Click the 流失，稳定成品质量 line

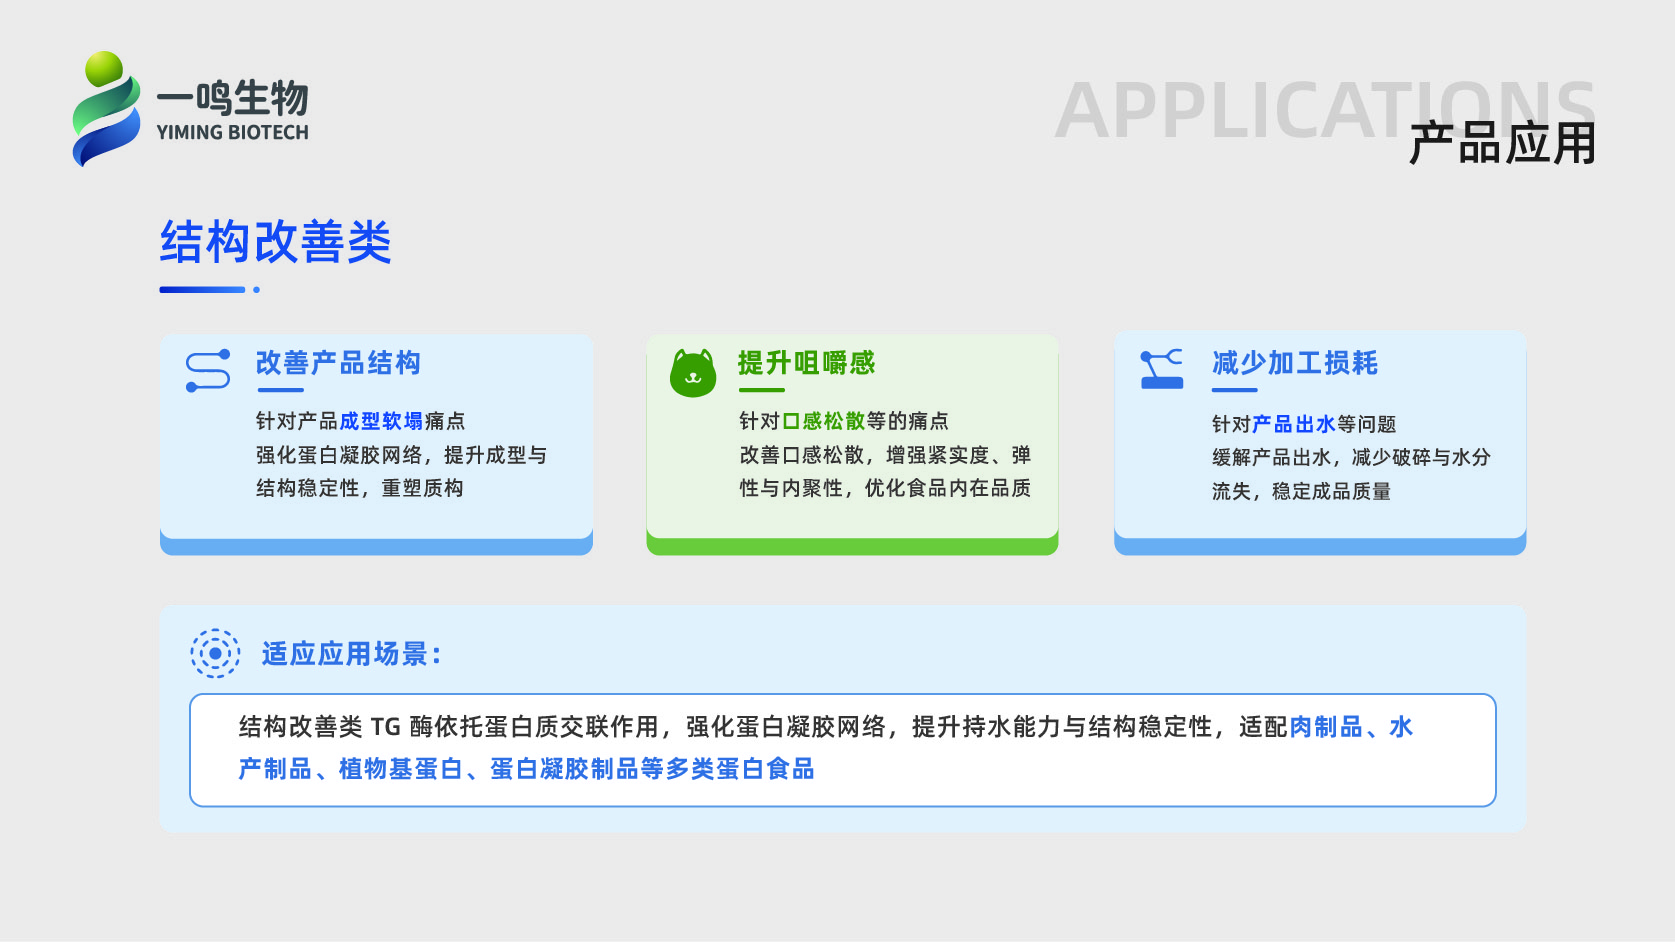pos(1301,491)
